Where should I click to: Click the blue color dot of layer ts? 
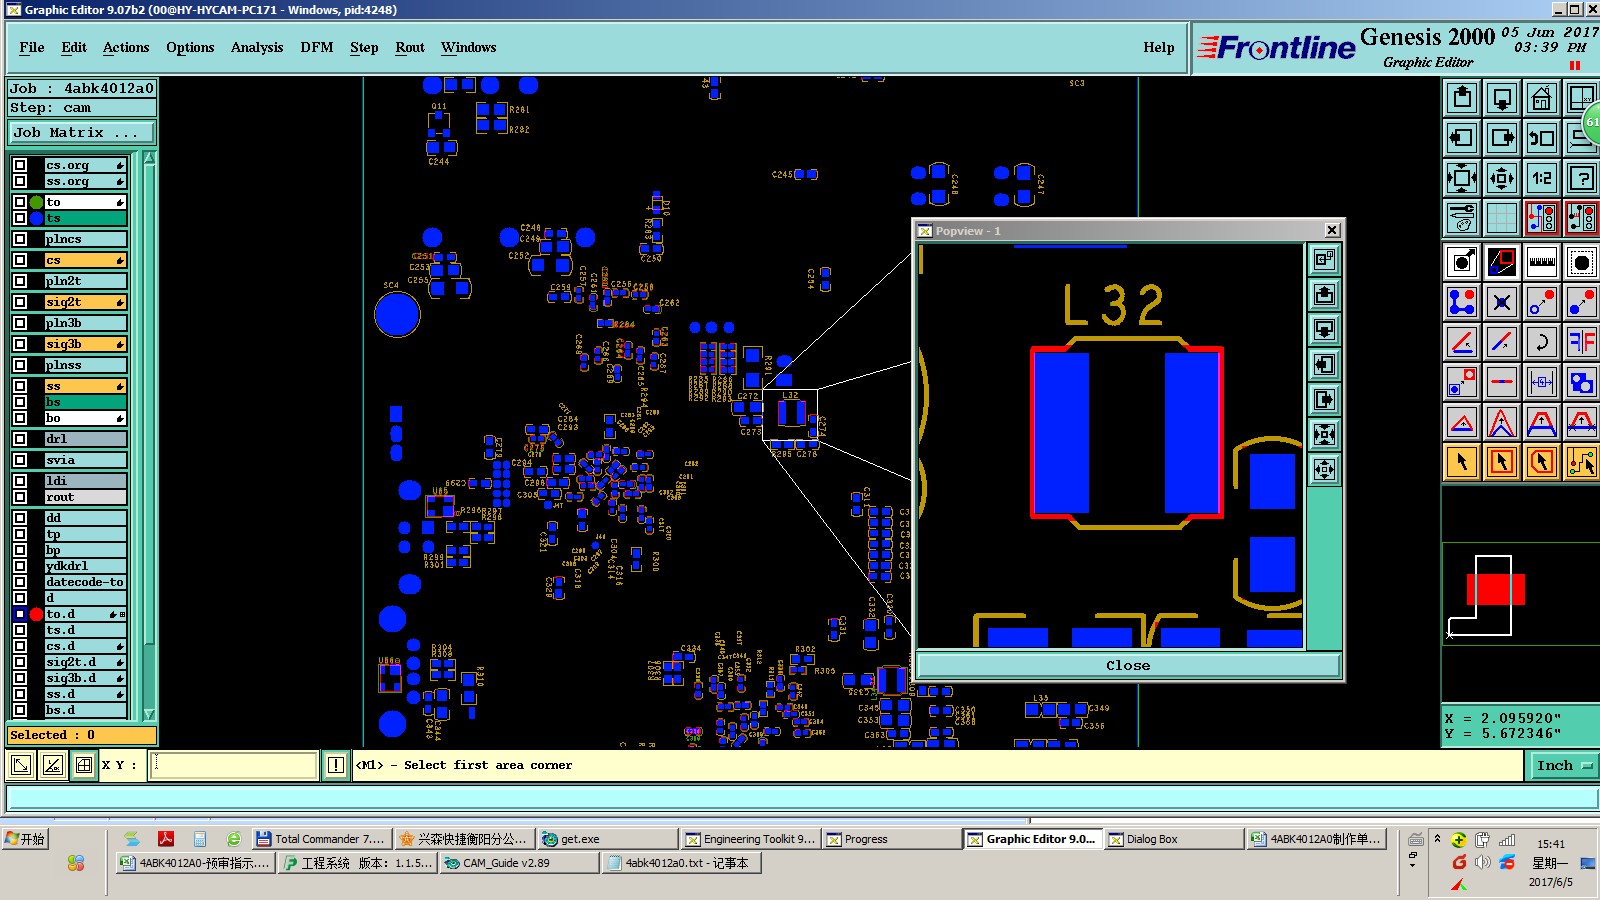click(36, 218)
